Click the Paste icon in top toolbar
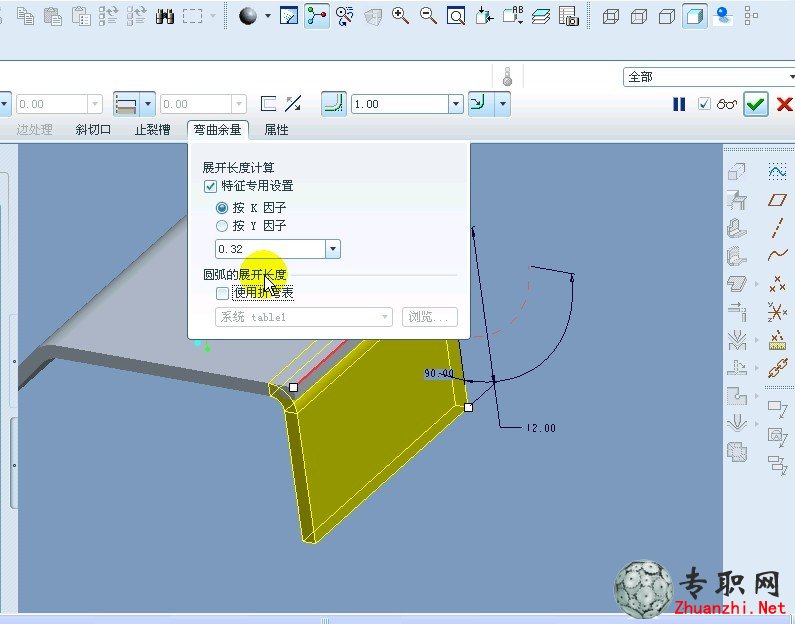Viewport: 795px width, 624px height. [53, 16]
